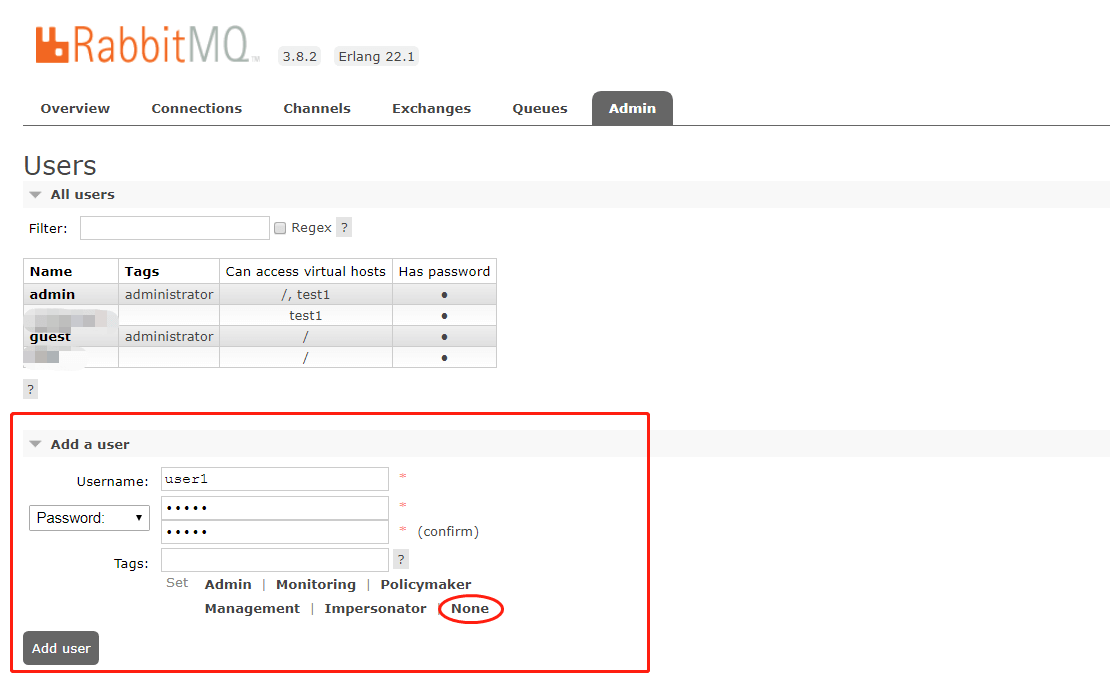Open the Regex filter help icon
1110x676 pixels.
[x=344, y=227]
